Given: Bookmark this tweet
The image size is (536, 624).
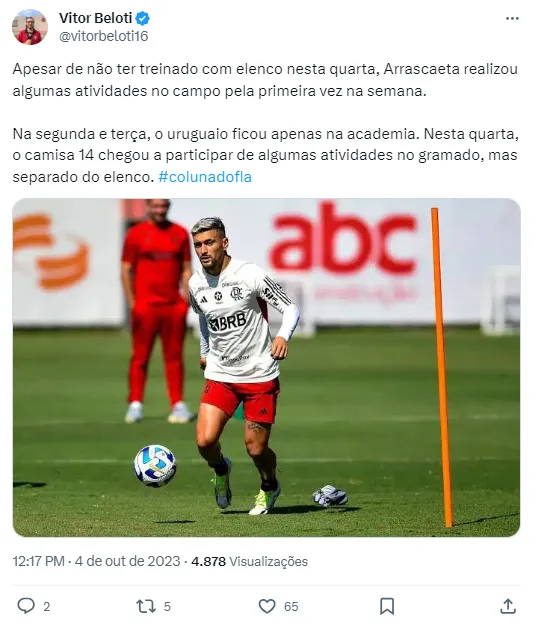Looking at the screenshot, I should click(x=387, y=606).
